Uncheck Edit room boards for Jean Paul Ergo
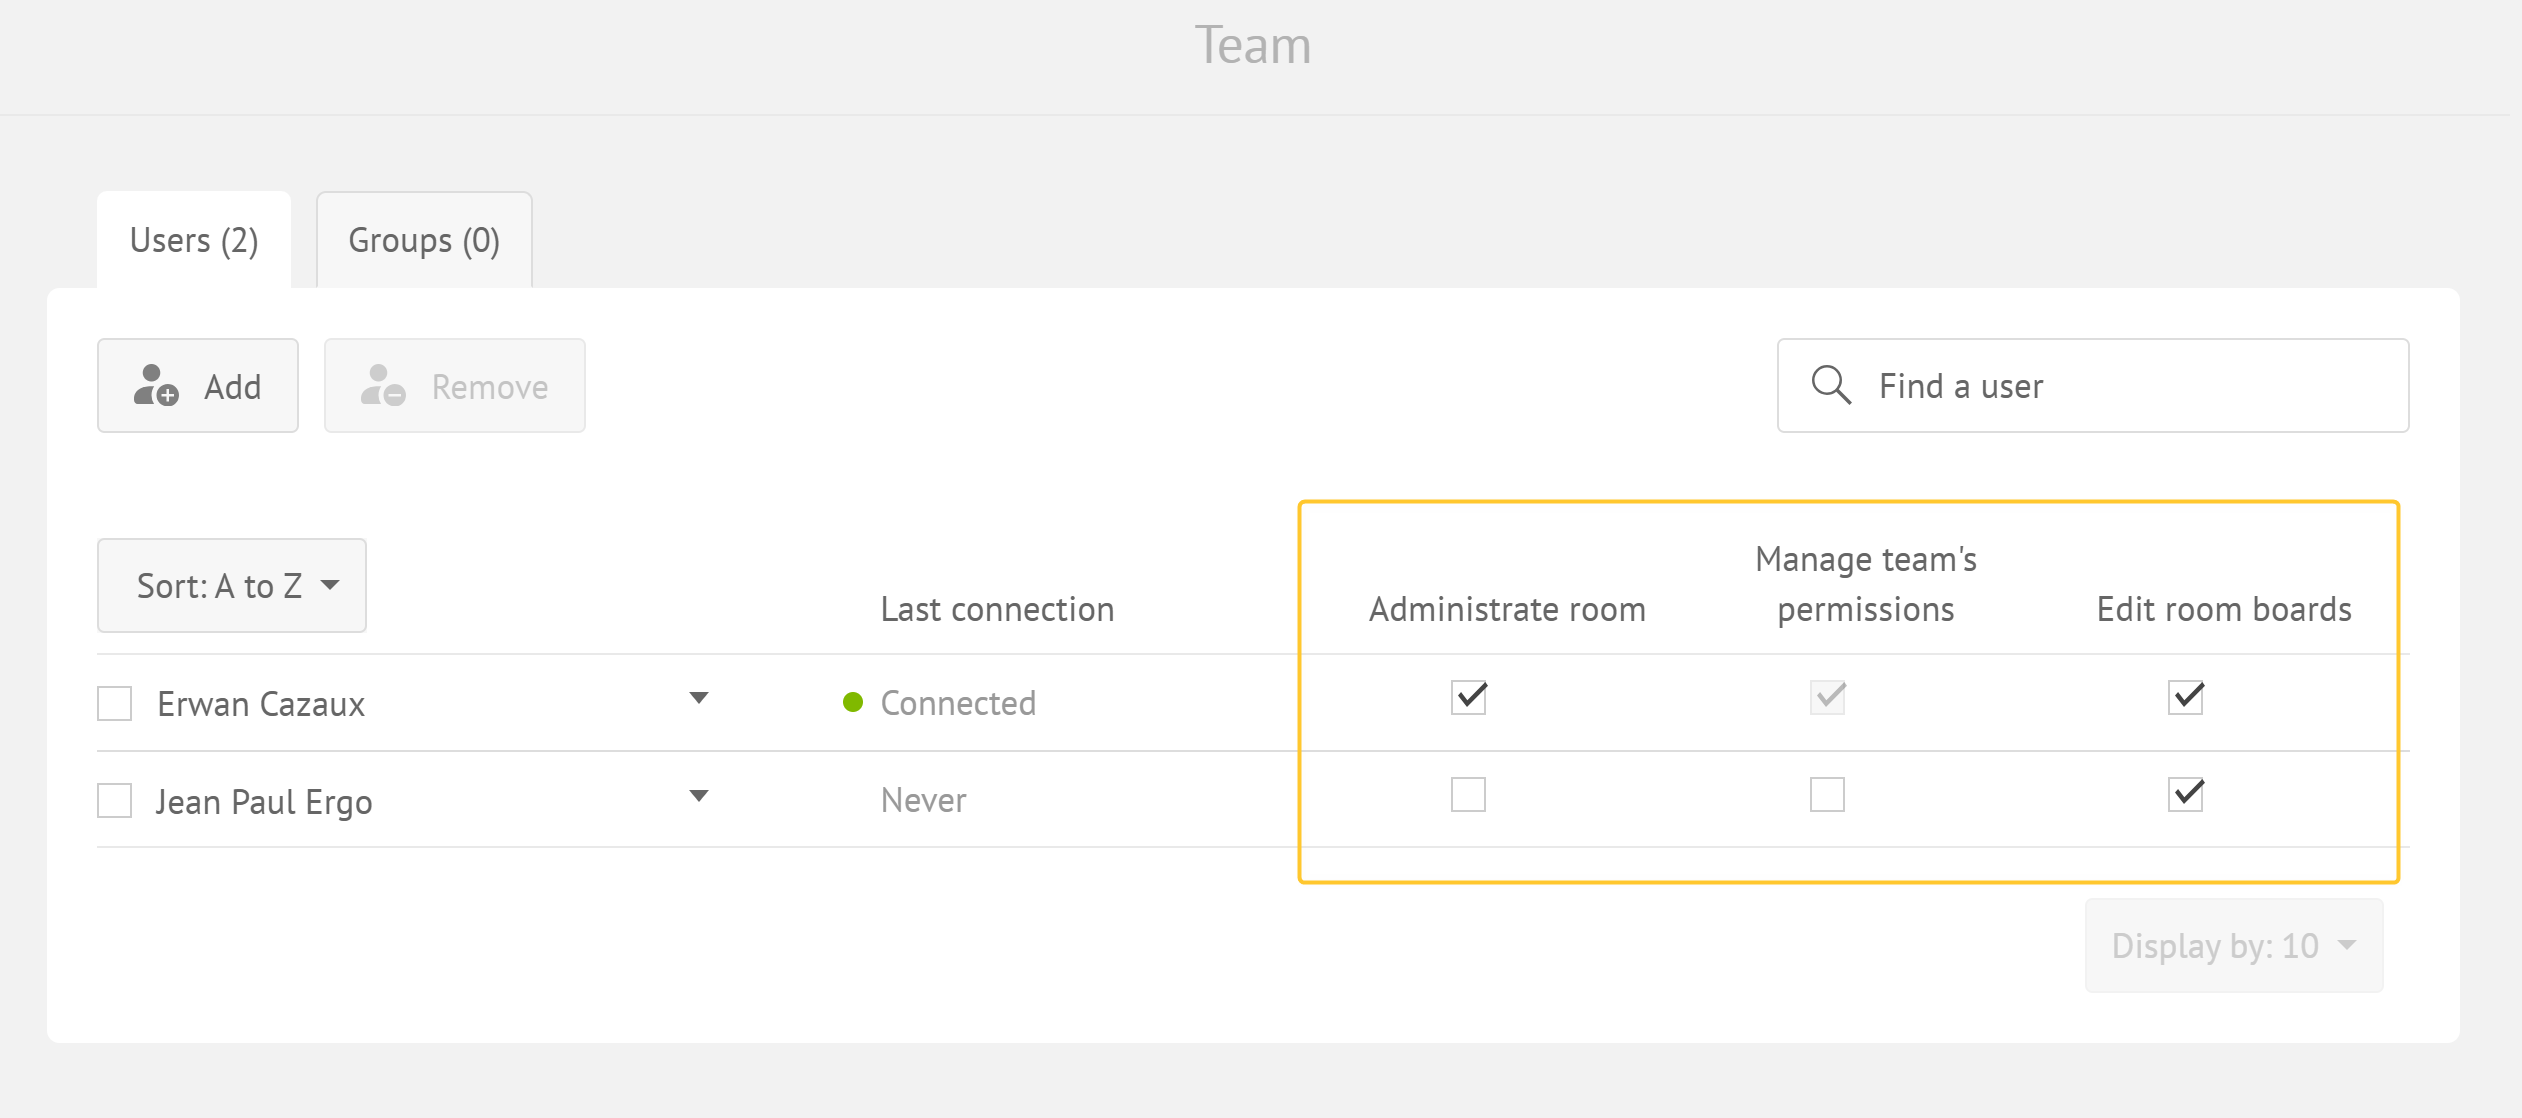This screenshot has width=2522, height=1118. 2186,794
